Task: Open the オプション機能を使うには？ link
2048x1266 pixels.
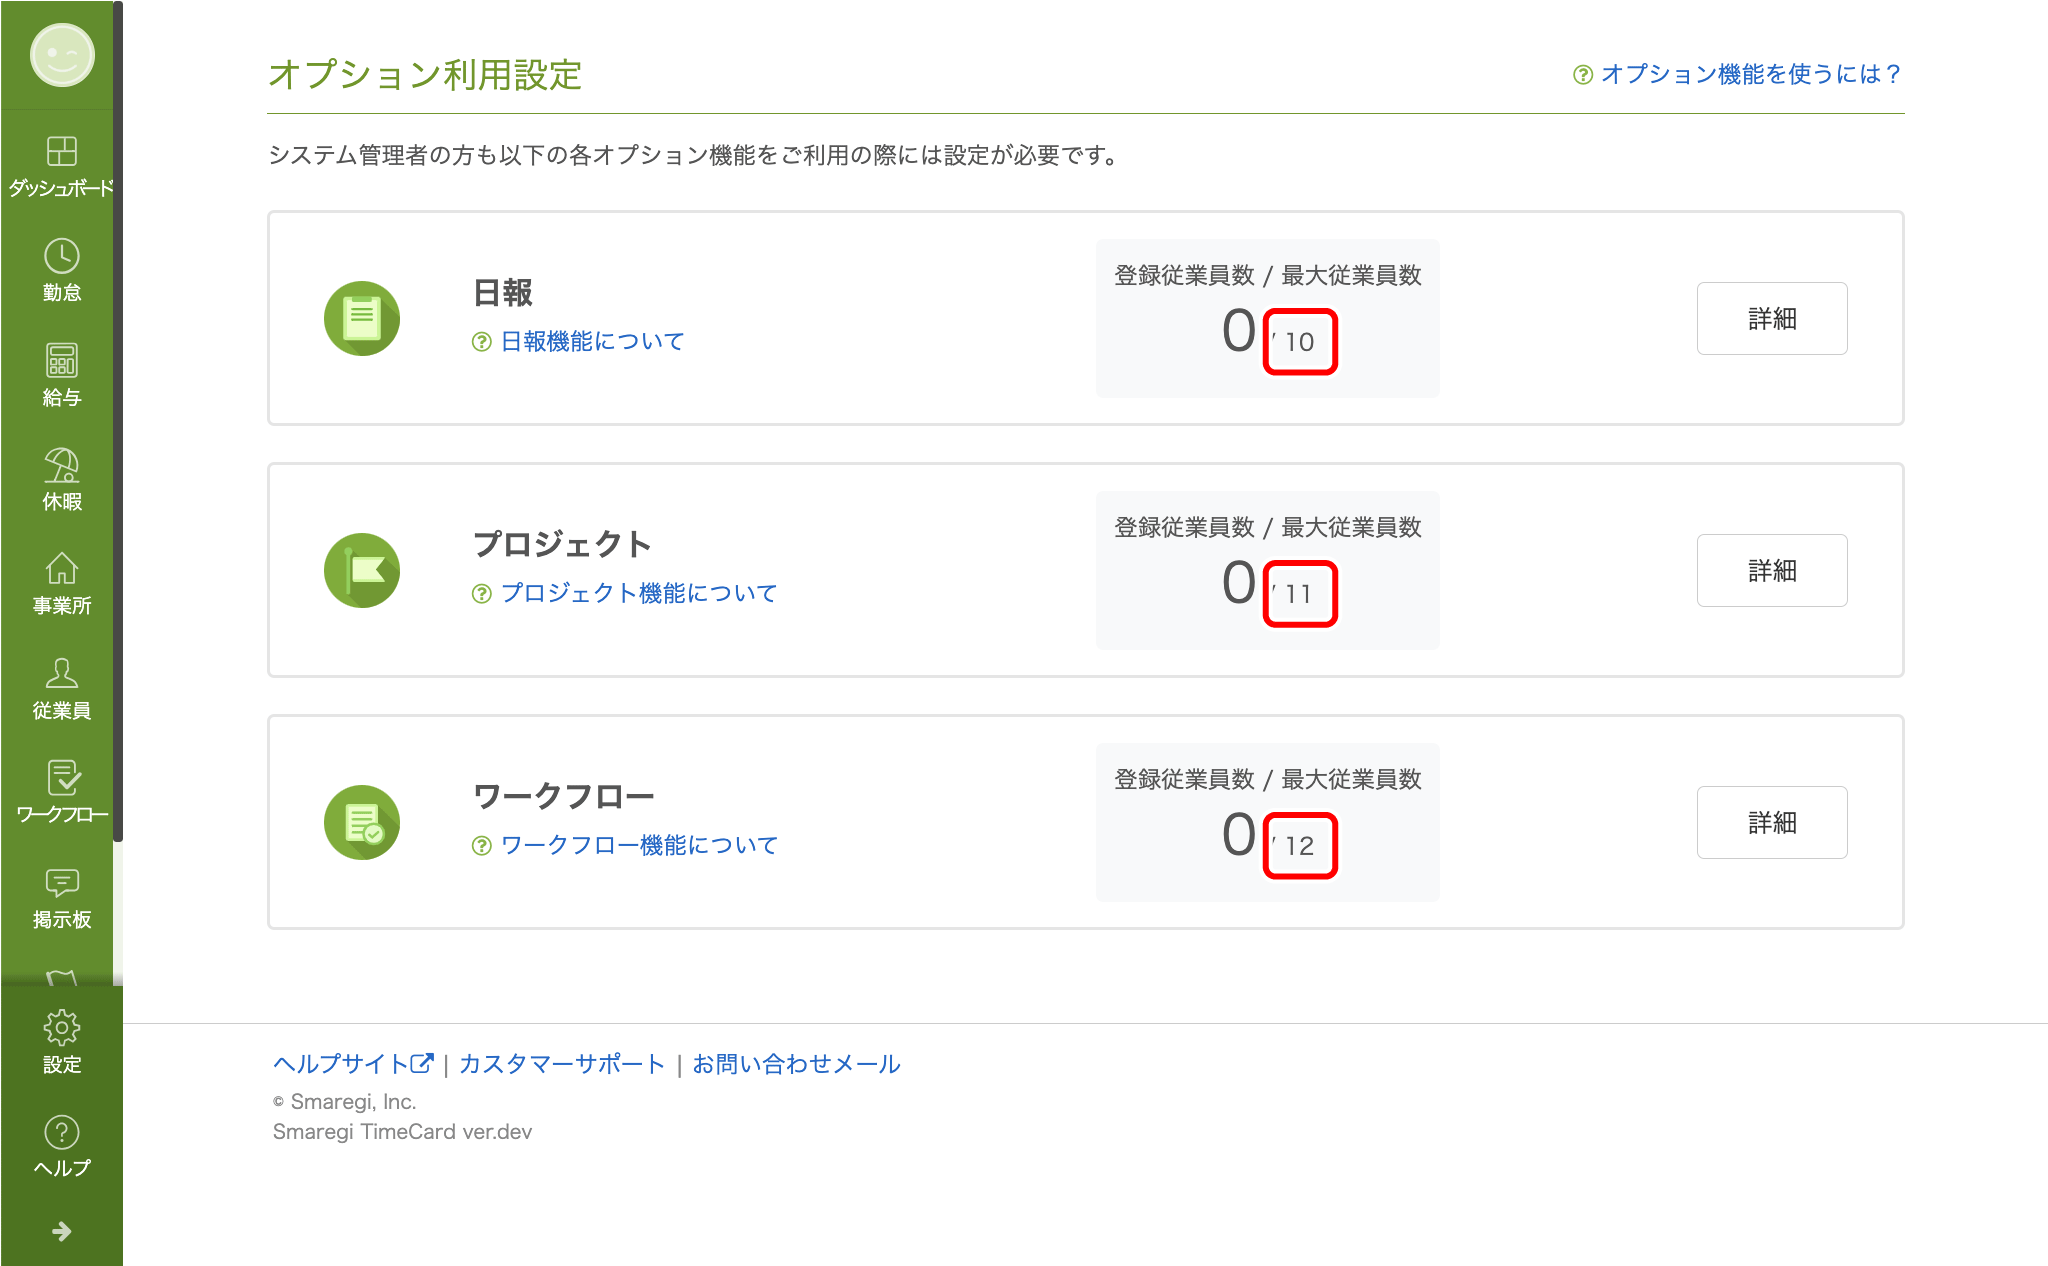Action: (x=1751, y=74)
